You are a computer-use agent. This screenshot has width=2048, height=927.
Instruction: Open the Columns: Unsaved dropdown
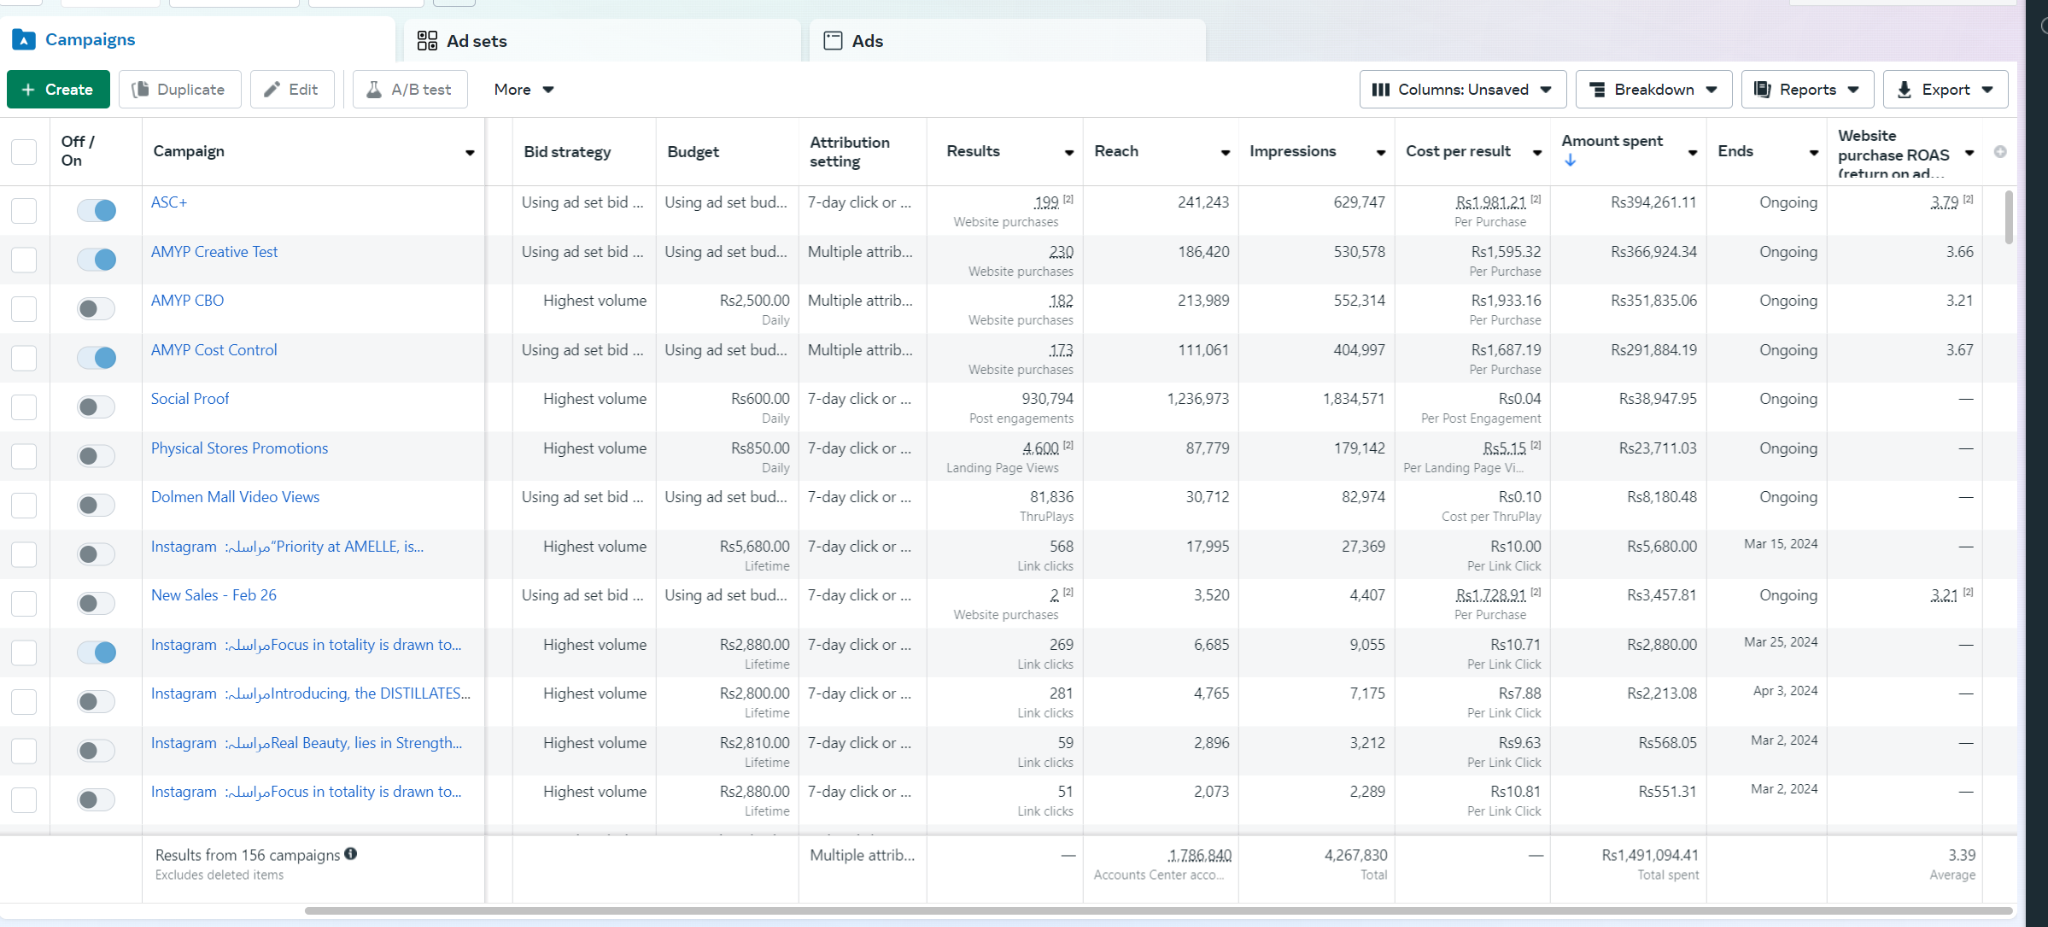click(x=1462, y=89)
